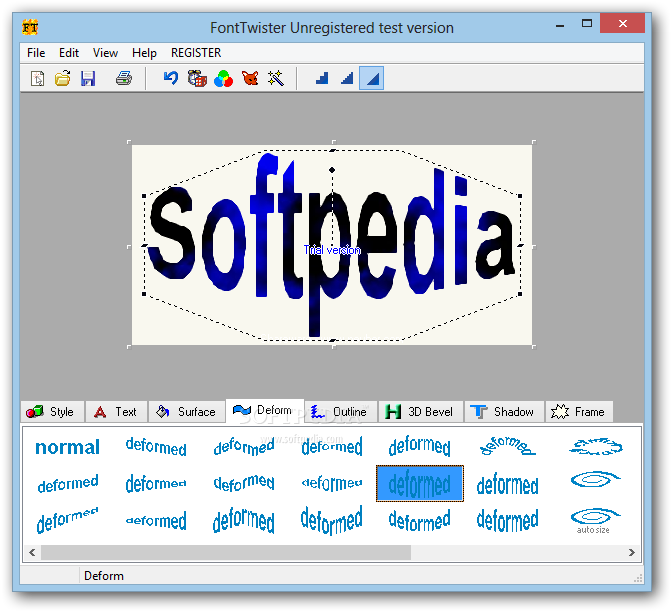Pick the top-row scribbled ring preset
Viewport: 672px width, 612px height.
pos(596,447)
